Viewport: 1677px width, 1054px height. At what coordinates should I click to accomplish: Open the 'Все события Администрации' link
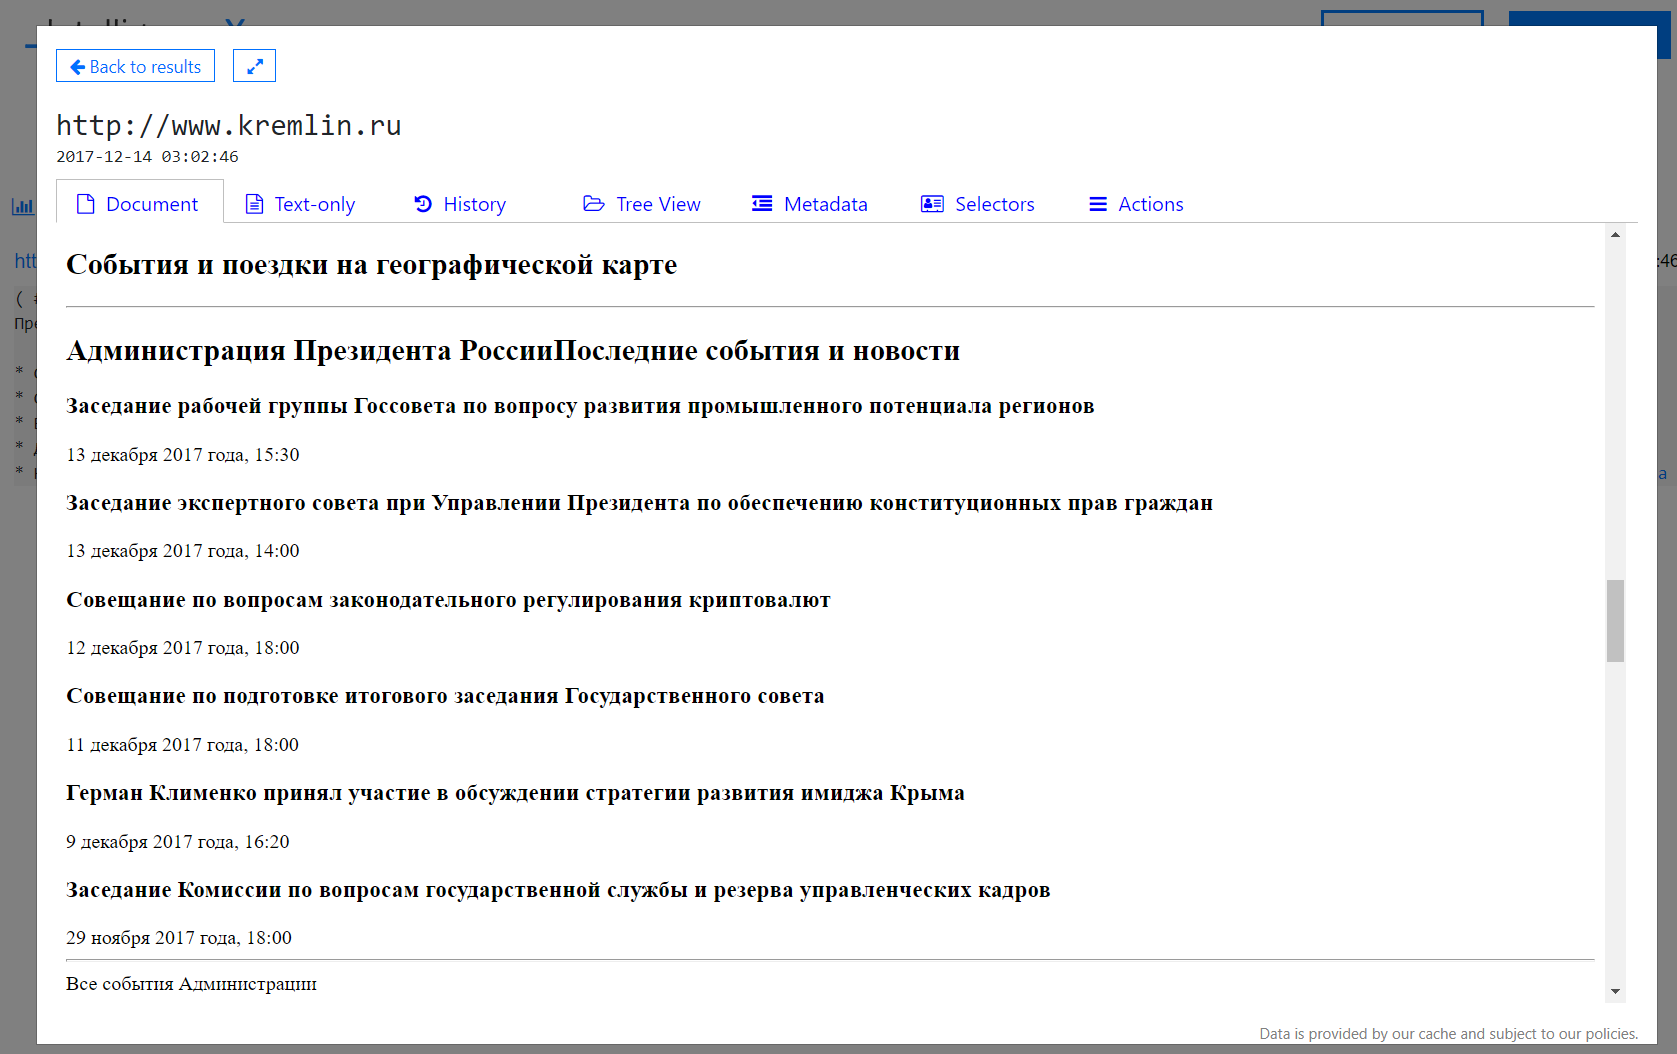191,984
